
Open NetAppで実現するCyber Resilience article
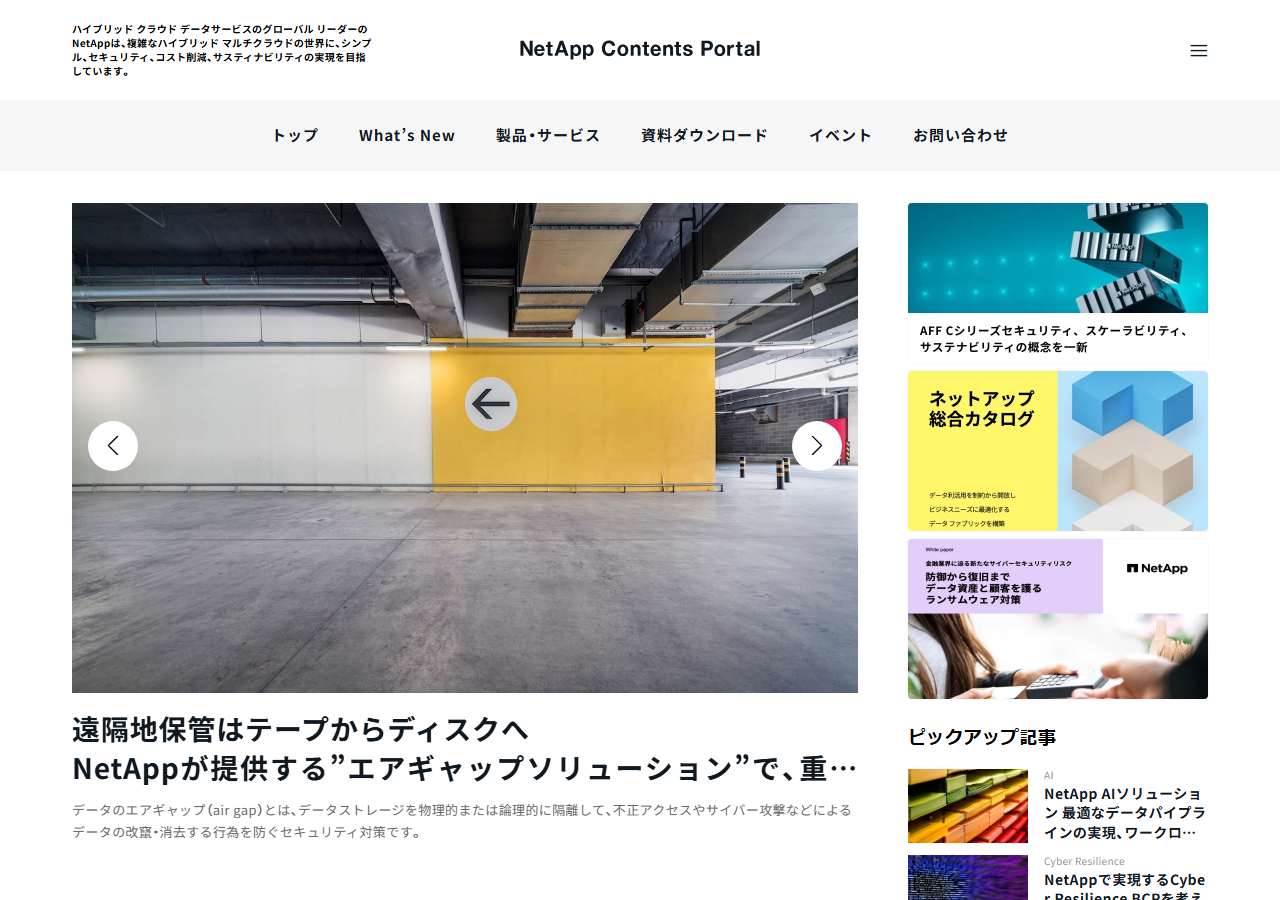point(1125,886)
